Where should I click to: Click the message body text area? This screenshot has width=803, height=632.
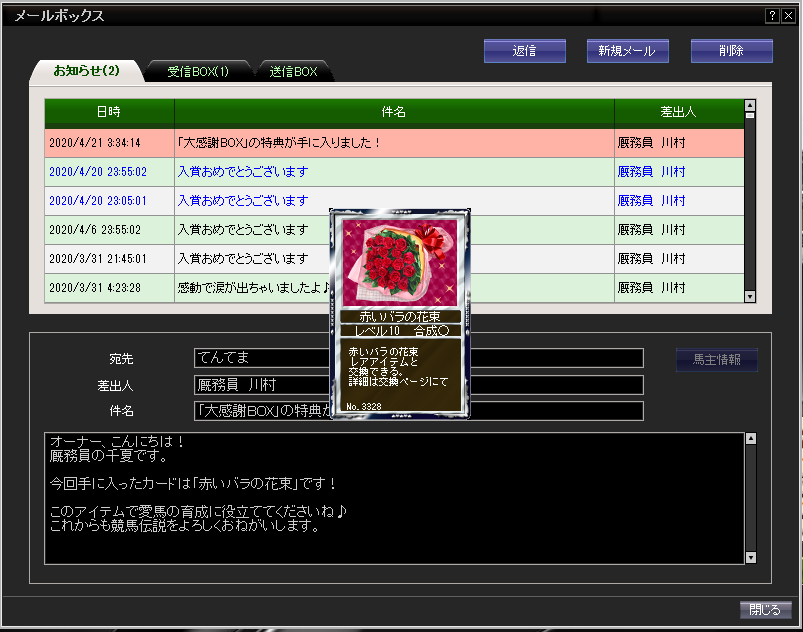click(394, 499)
